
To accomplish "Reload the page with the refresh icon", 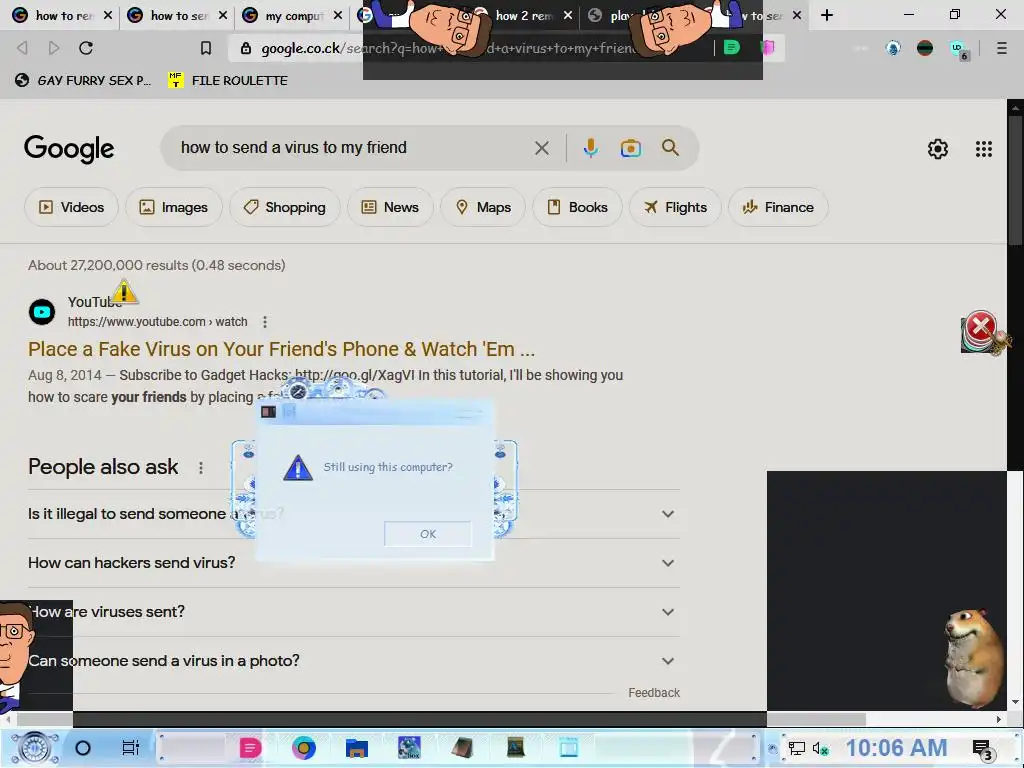I will point(86,48).
